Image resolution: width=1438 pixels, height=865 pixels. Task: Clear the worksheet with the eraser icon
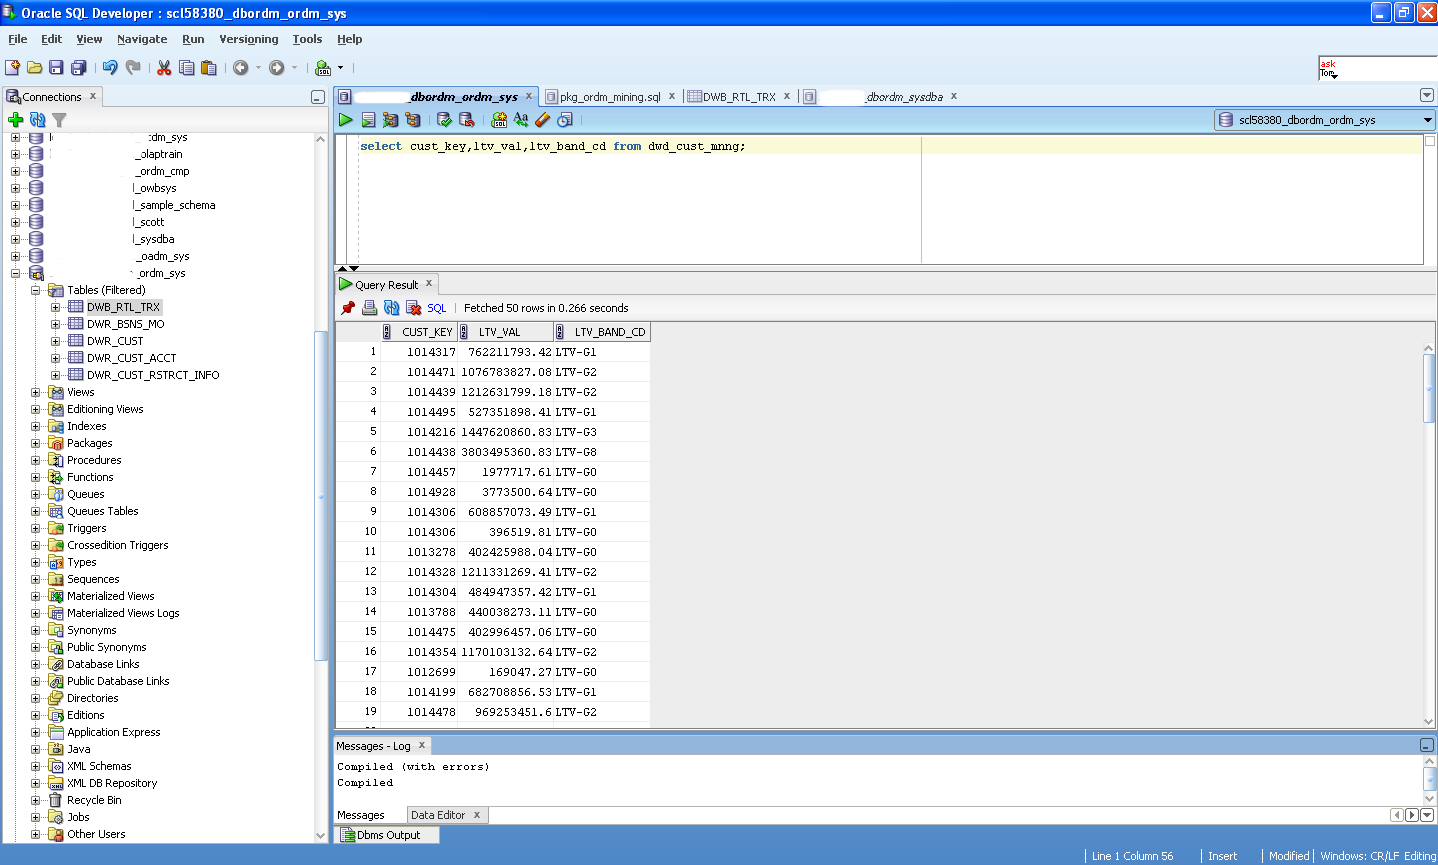[x=543, y=120]
